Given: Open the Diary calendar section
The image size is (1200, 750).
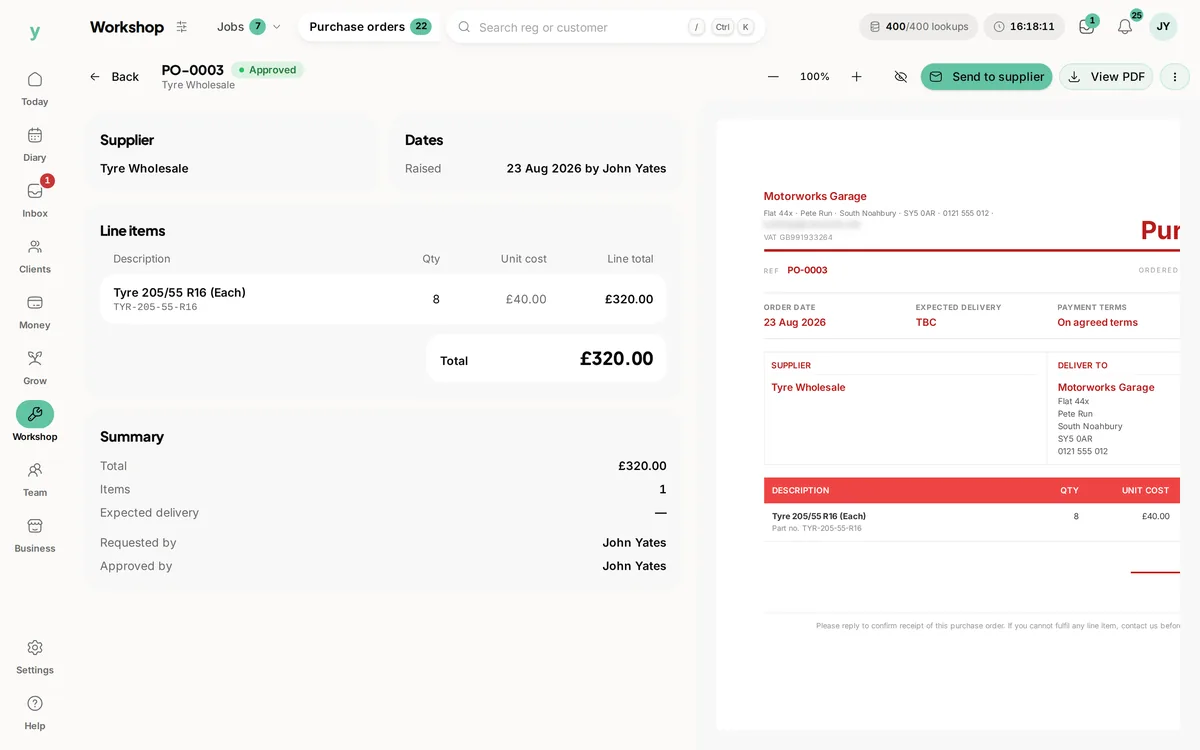Looking at the screenshot, I should [35, 144].
